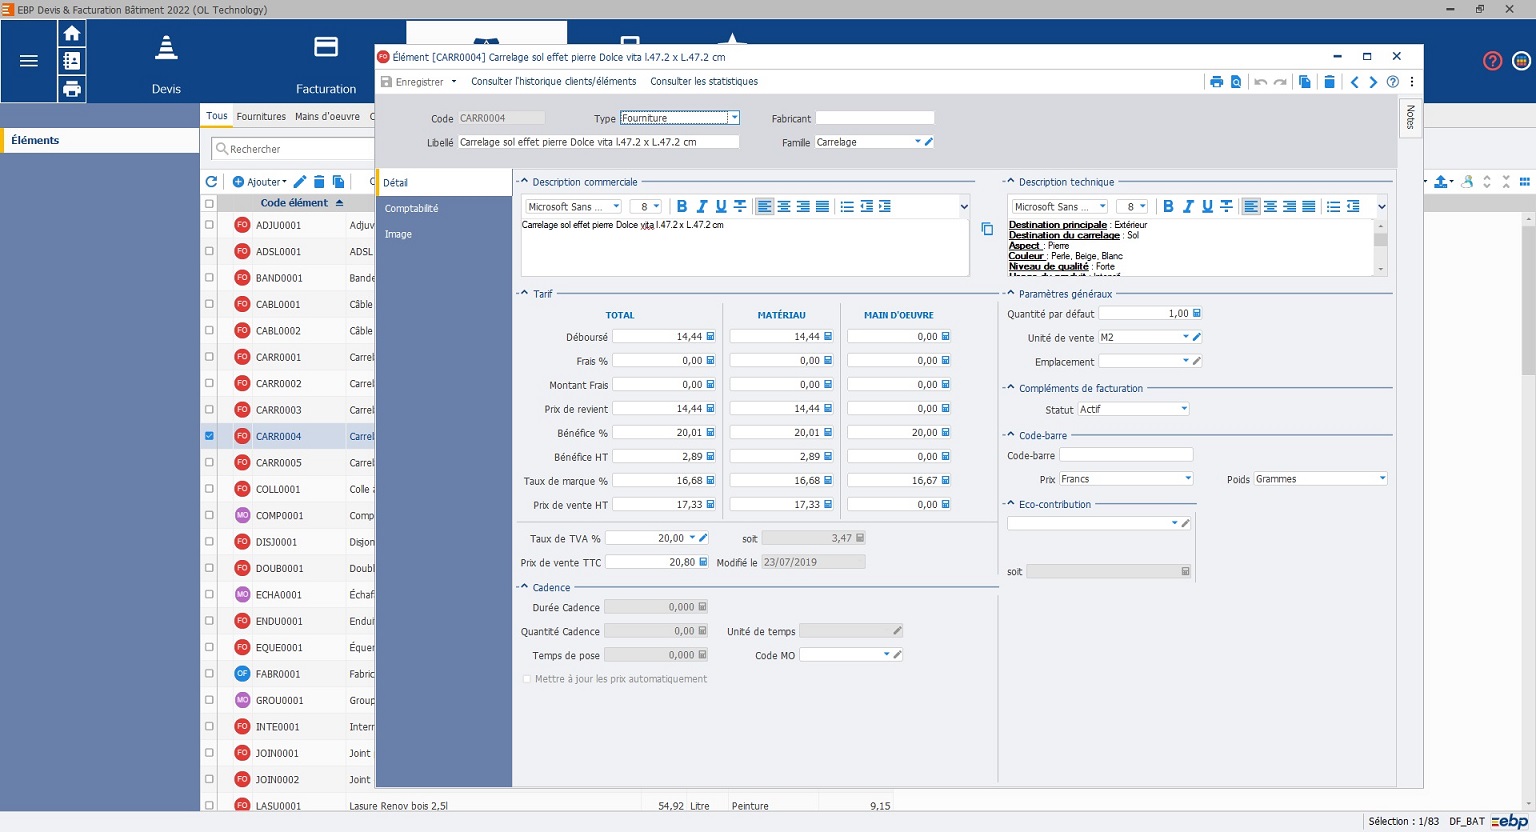Insert bullet list in Description commerciale editor
1536x832 pixels.
point(847,206)
